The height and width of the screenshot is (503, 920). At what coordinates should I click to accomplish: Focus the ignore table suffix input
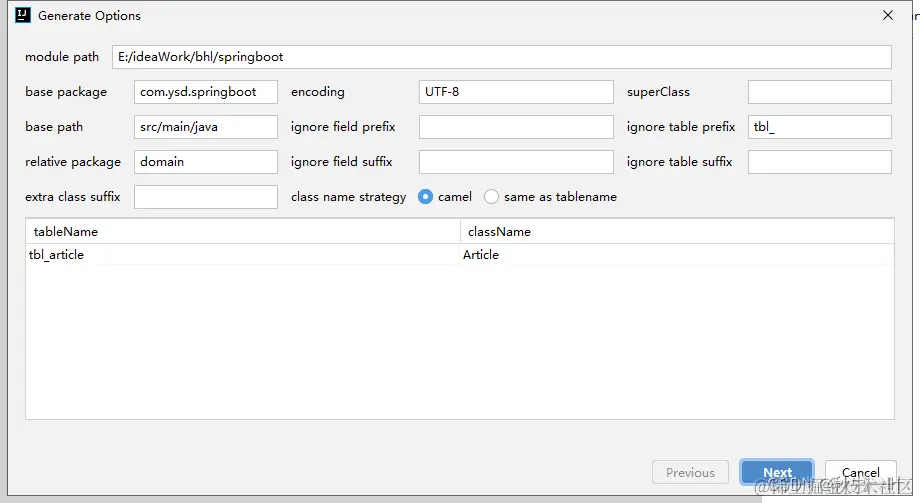[820, 162]
